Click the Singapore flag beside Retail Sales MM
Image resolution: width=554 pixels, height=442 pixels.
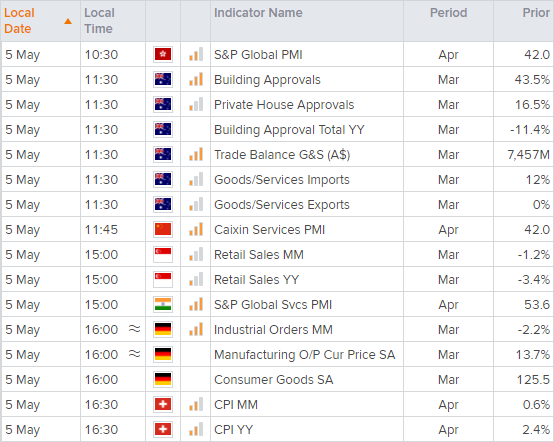point(163,254)
